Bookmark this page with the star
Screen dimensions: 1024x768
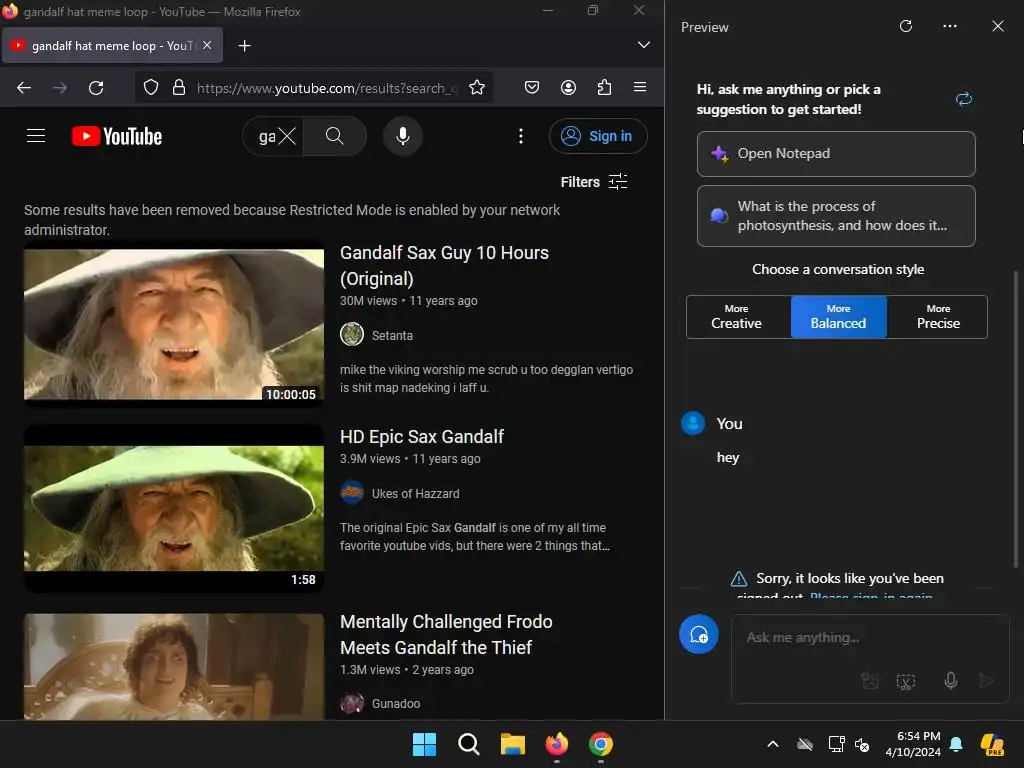click(477, 88)
